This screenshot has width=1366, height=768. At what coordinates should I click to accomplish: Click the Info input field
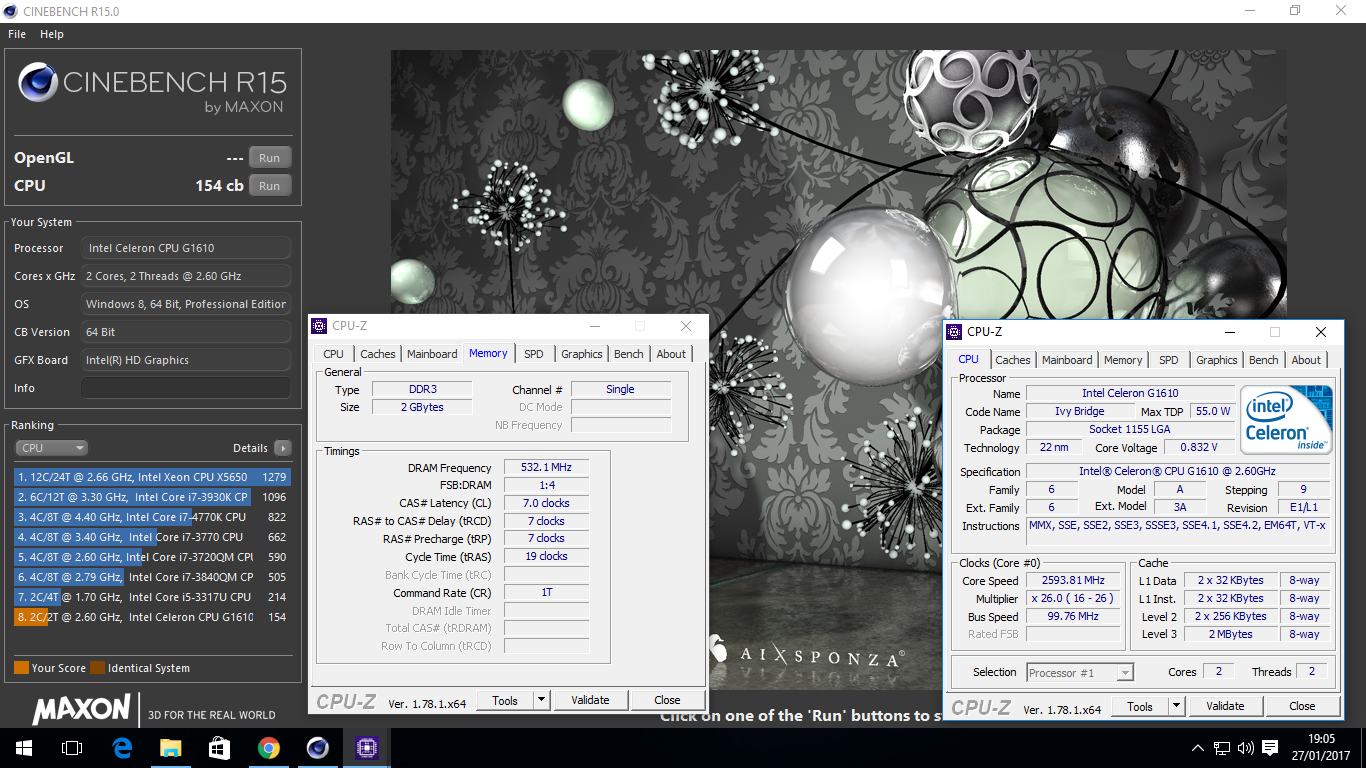pyautogui.click(x=186, y=388)
